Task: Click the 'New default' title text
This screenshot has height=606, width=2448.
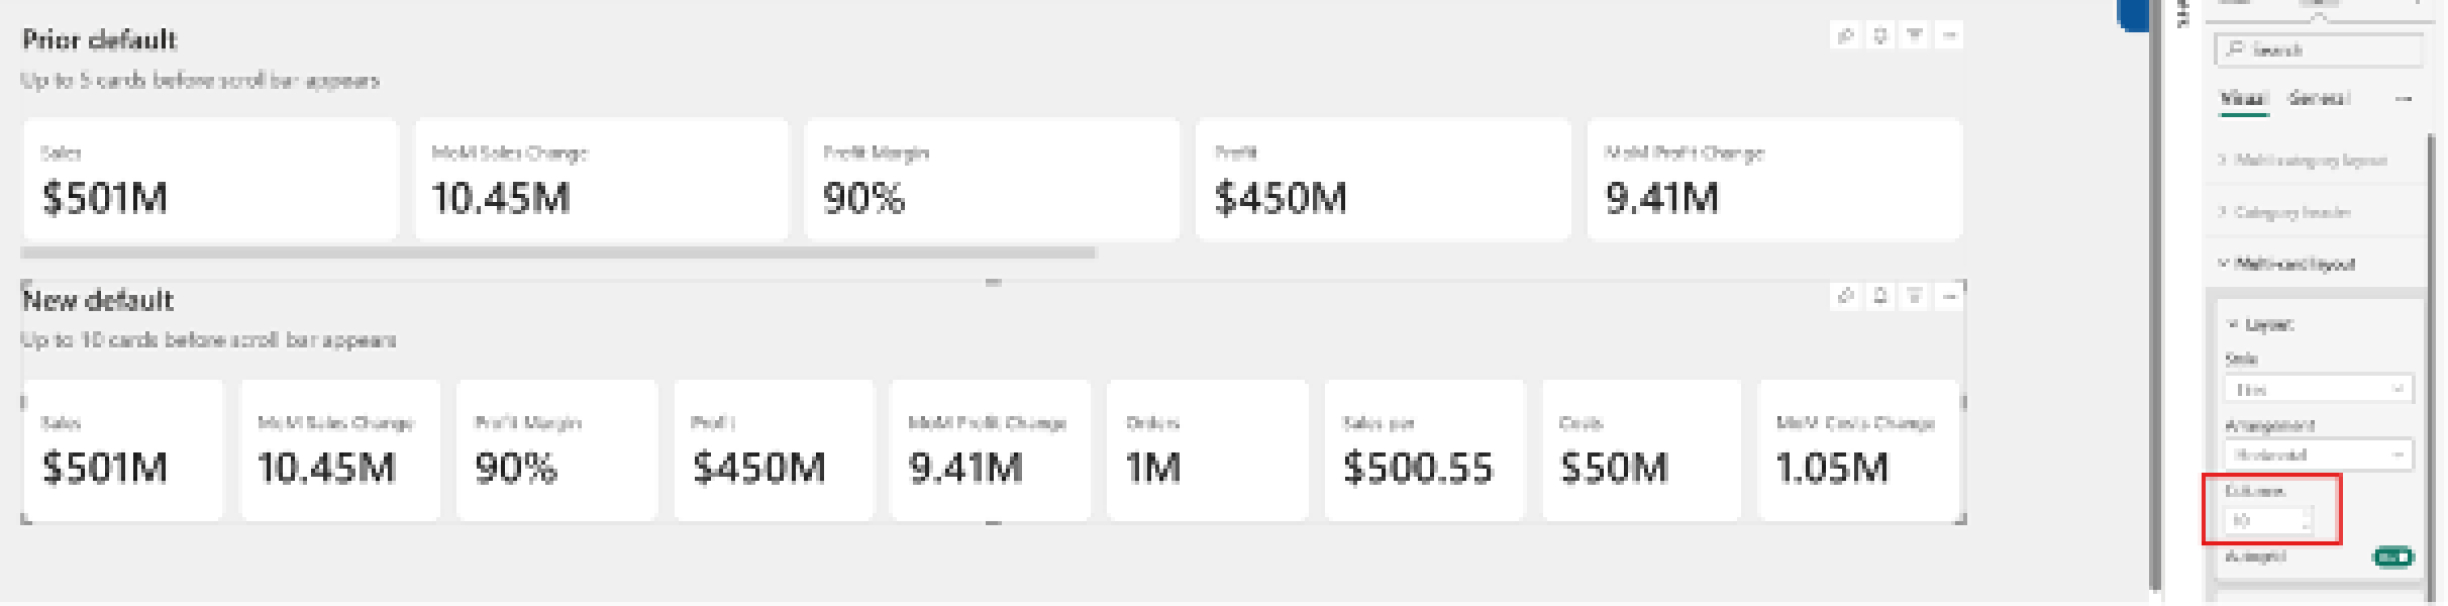Action: pyautogui.click(x=98, y=300)
